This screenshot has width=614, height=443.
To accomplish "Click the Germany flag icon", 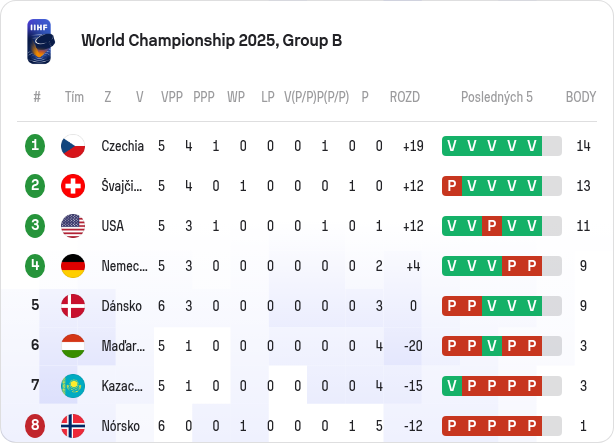I will click(73, 266).
